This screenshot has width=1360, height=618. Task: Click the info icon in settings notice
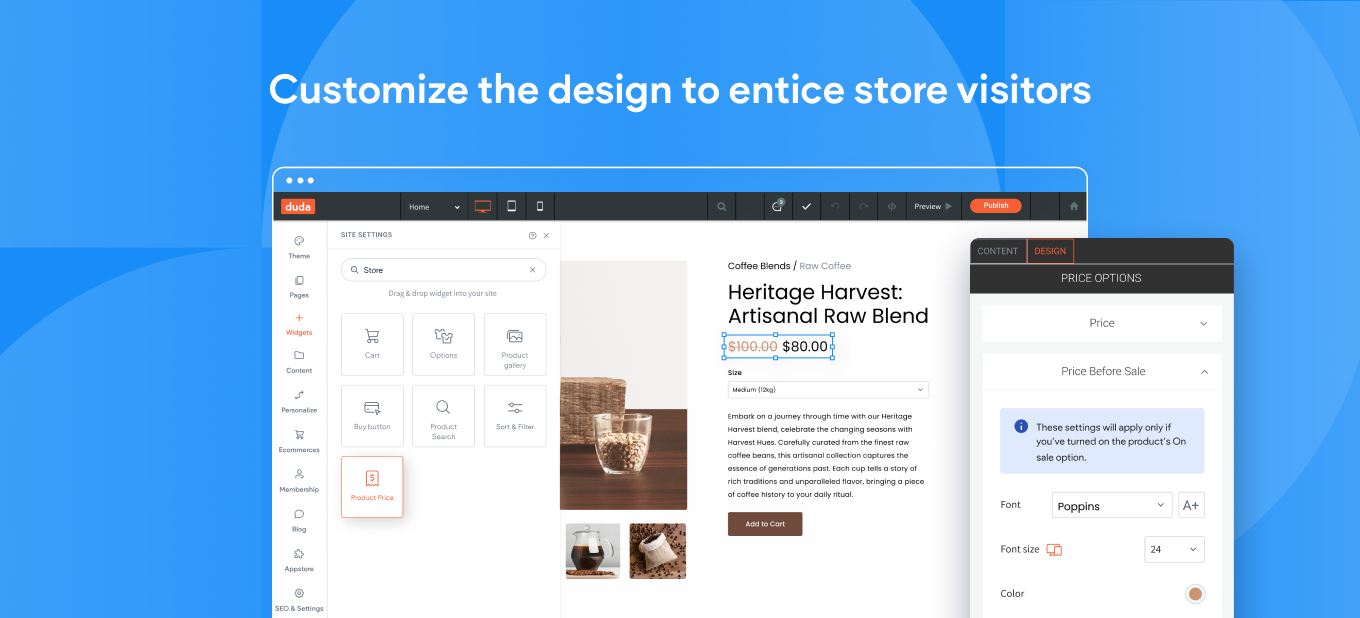(1021, 426)
